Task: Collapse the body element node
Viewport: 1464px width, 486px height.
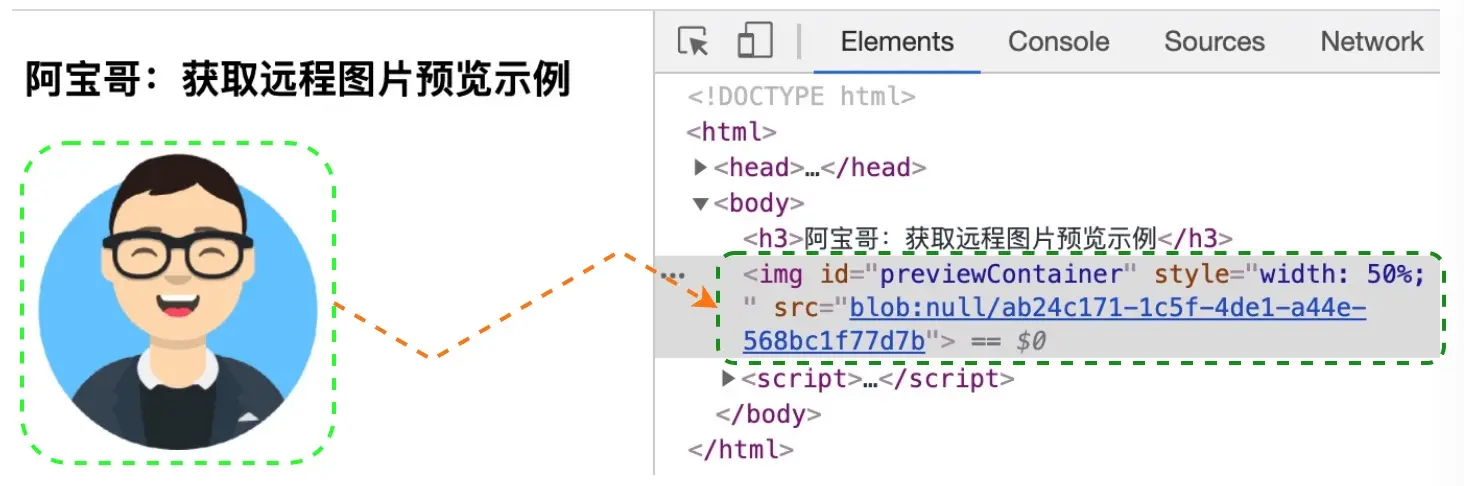Action: pos(701,204)
